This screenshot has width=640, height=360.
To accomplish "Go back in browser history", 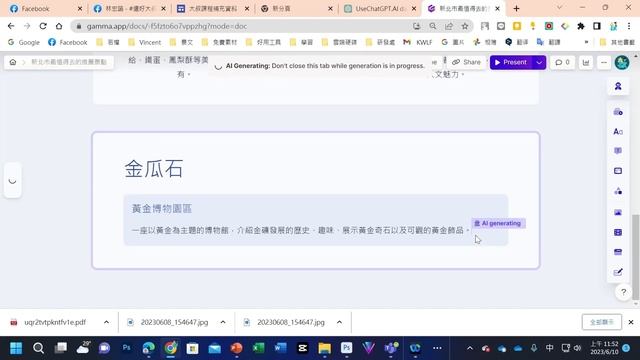I will [11, 26].
